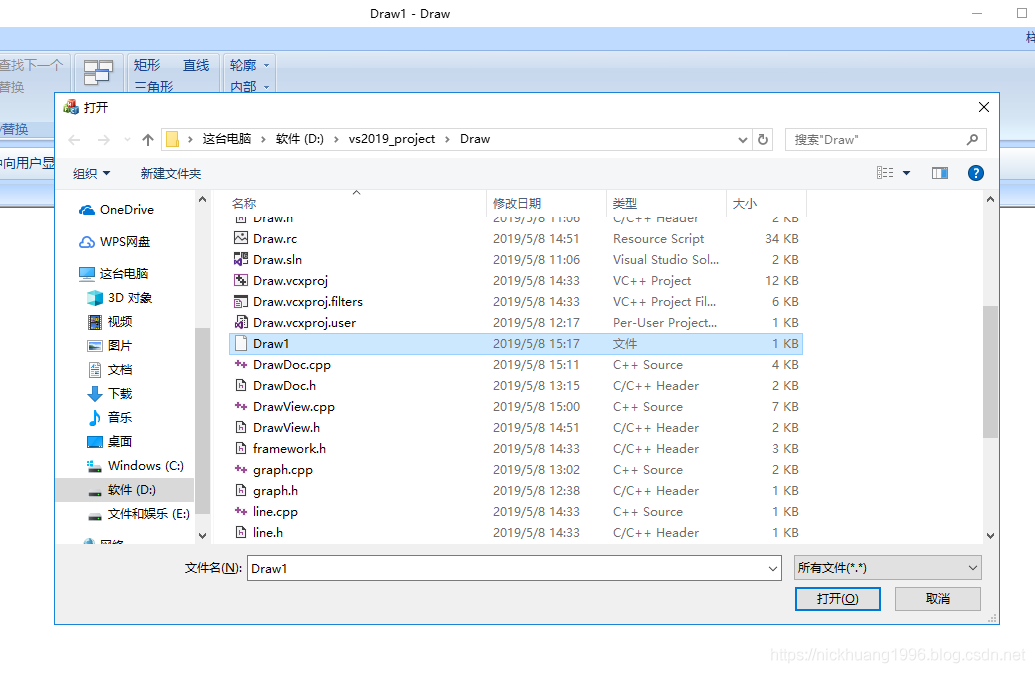Click the Back navigation arrow
1035x673 pixels.
[75, 140]
